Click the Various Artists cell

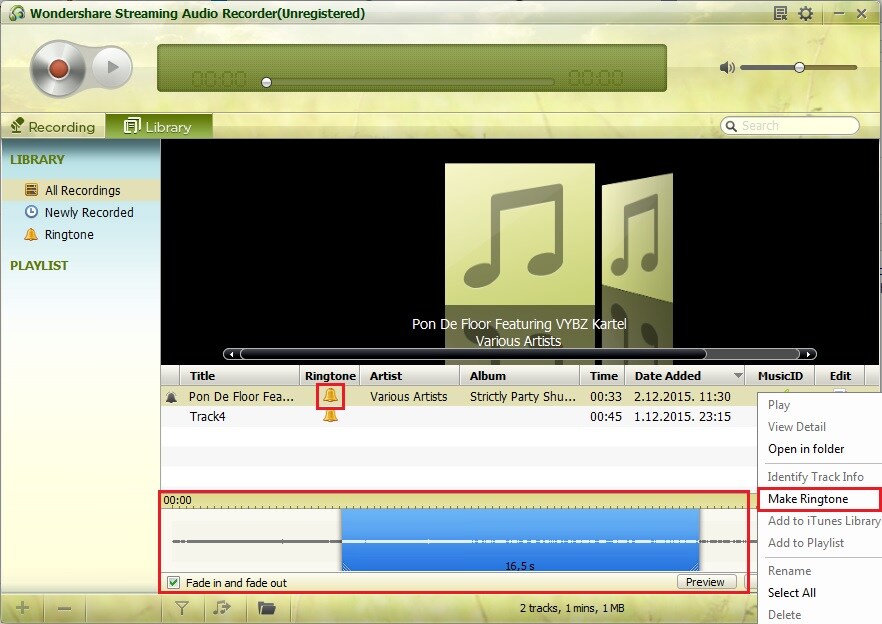408,396
